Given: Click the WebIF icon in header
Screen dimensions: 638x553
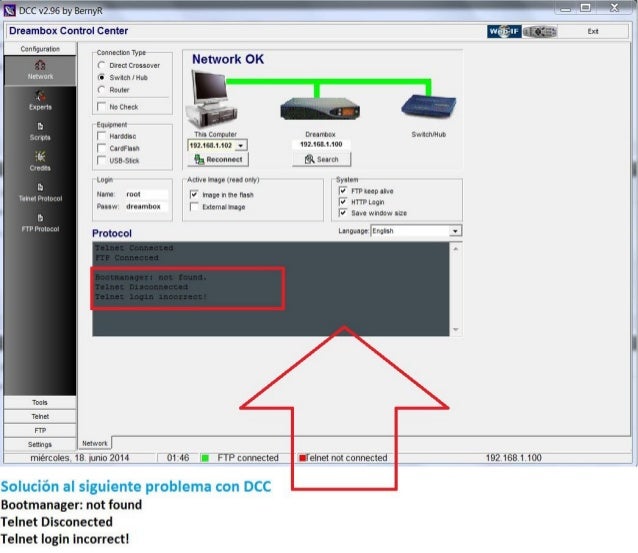Looking at the screenshot, I should [x=504, y=31].
